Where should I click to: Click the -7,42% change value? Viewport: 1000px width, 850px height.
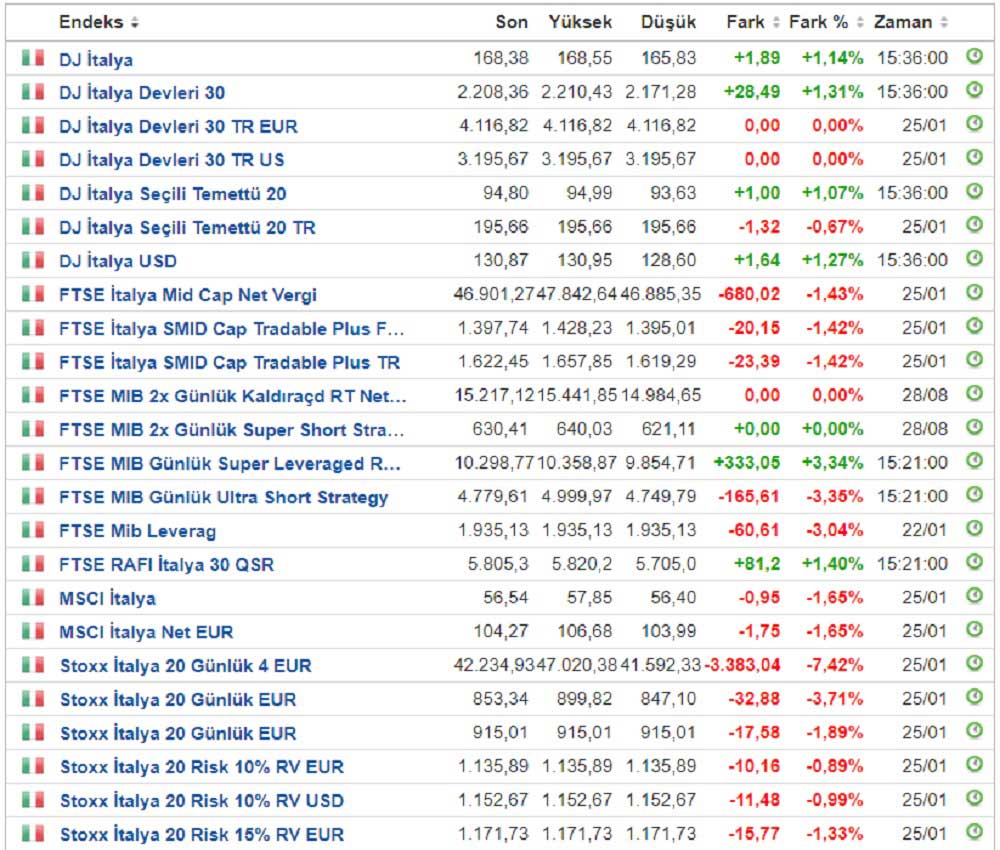click(x=835, y=666)
